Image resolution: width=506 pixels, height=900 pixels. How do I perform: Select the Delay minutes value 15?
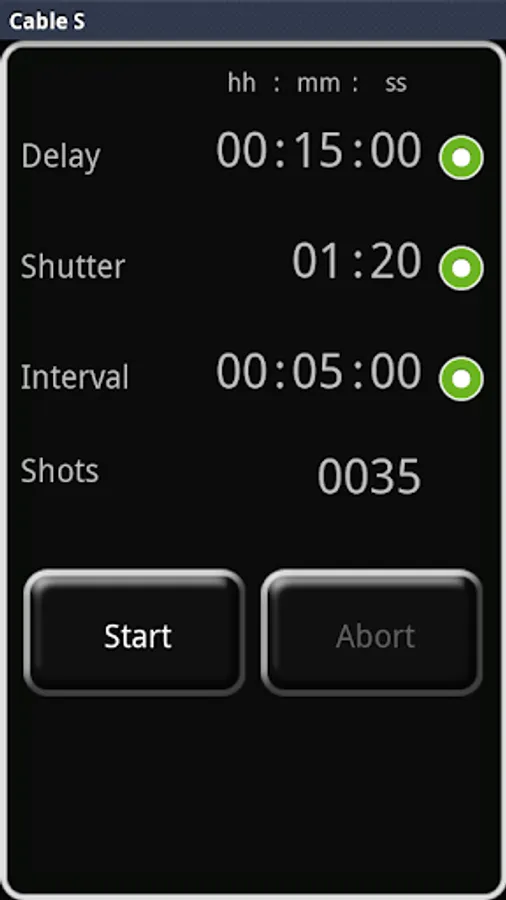318,150
